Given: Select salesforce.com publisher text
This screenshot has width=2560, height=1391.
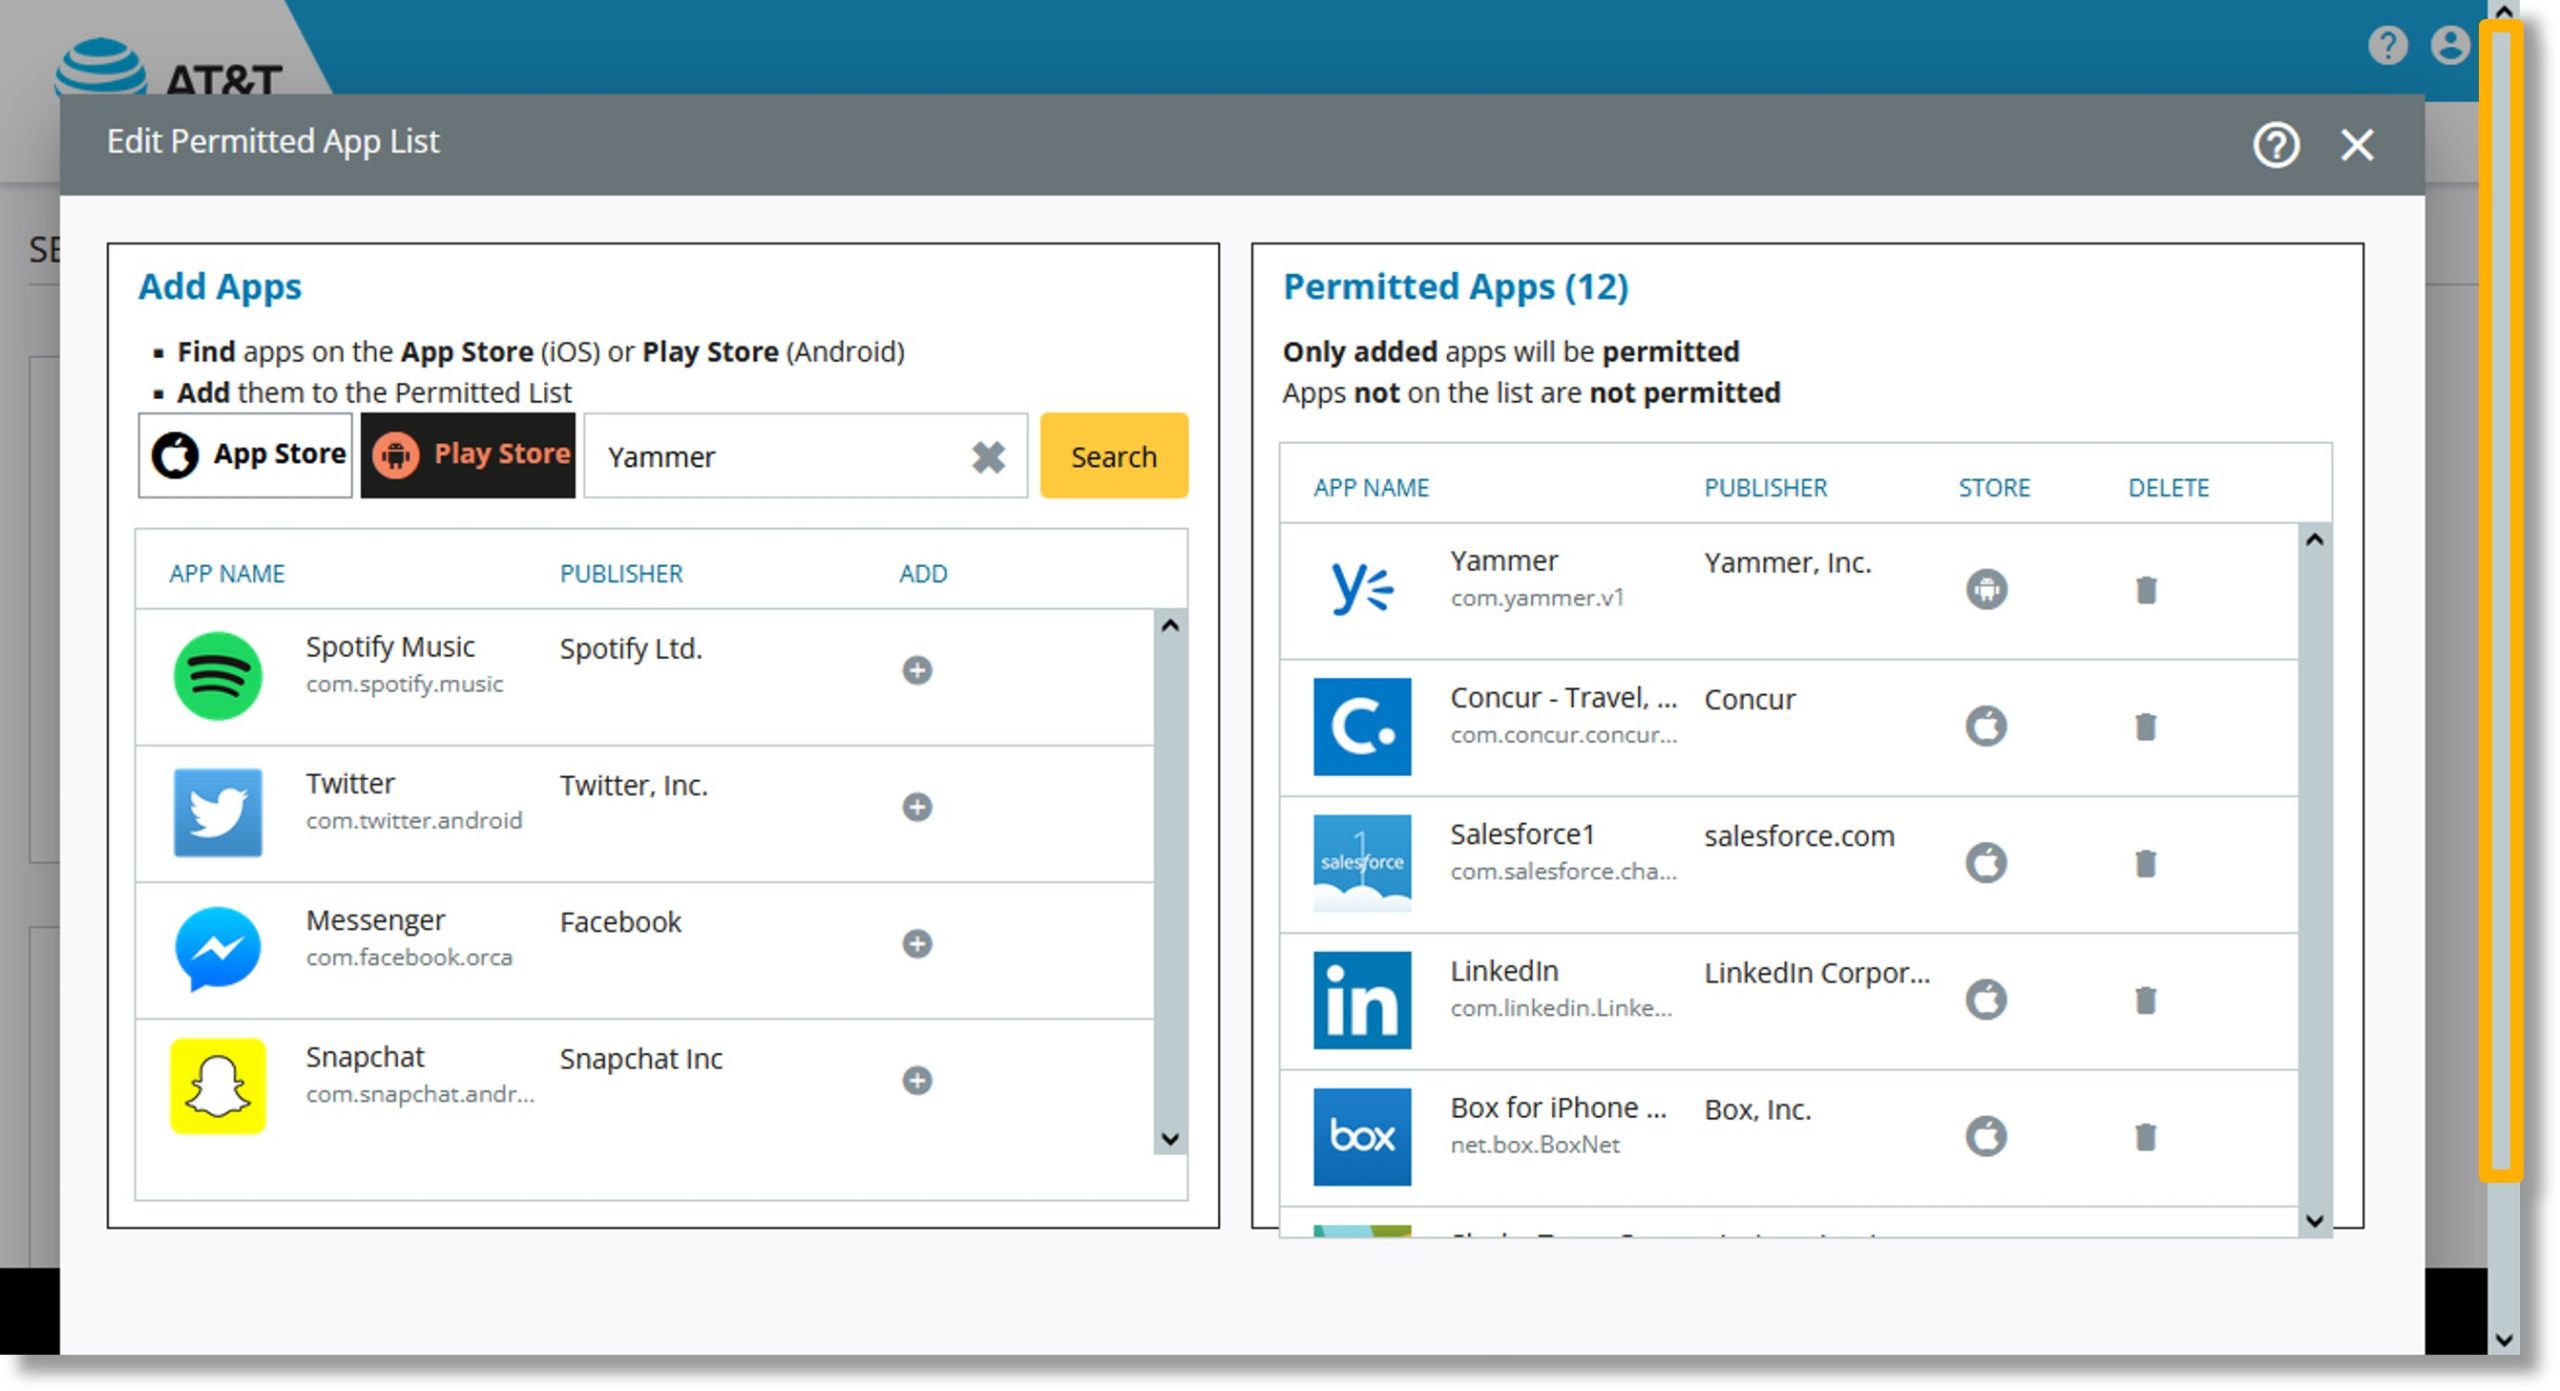Looking at the screenshot, I should 1799,836.
